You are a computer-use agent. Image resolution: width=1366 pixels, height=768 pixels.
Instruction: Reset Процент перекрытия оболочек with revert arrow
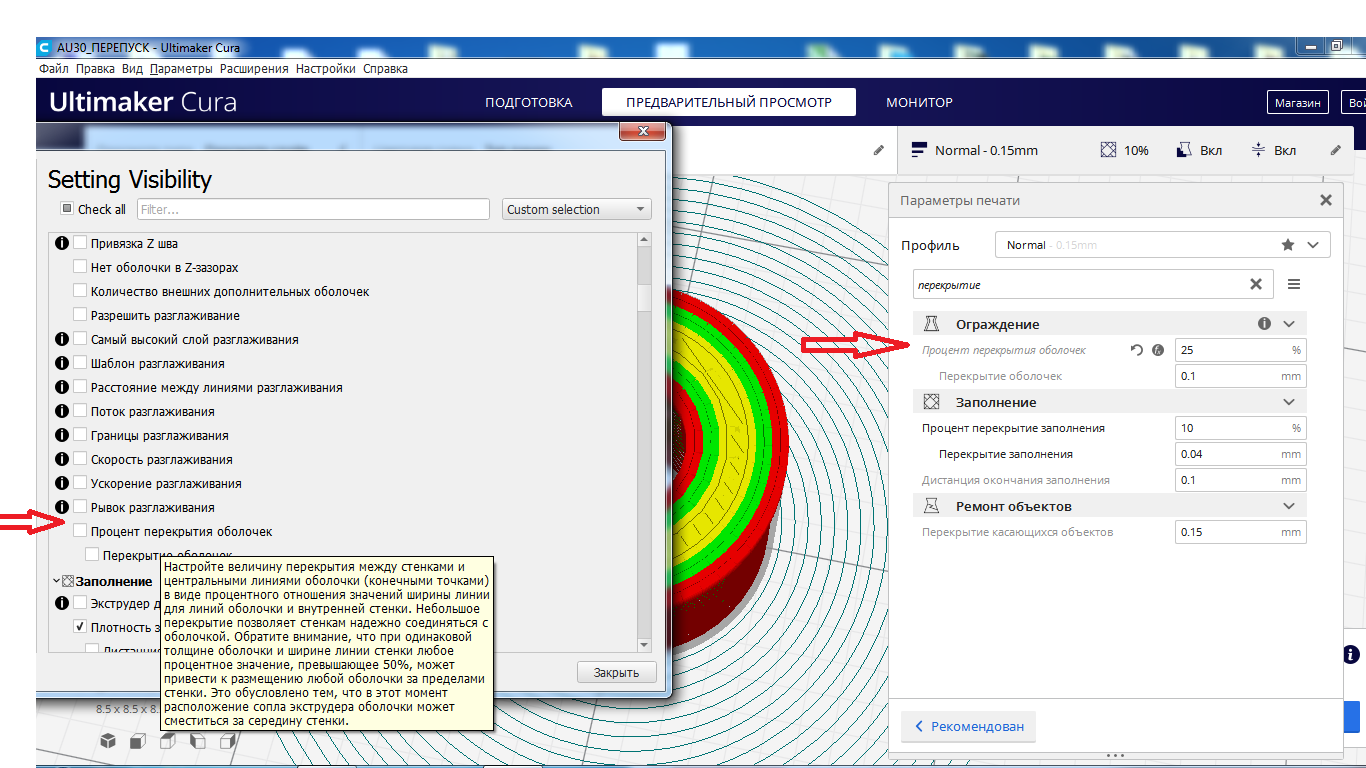pos(1137,350)
